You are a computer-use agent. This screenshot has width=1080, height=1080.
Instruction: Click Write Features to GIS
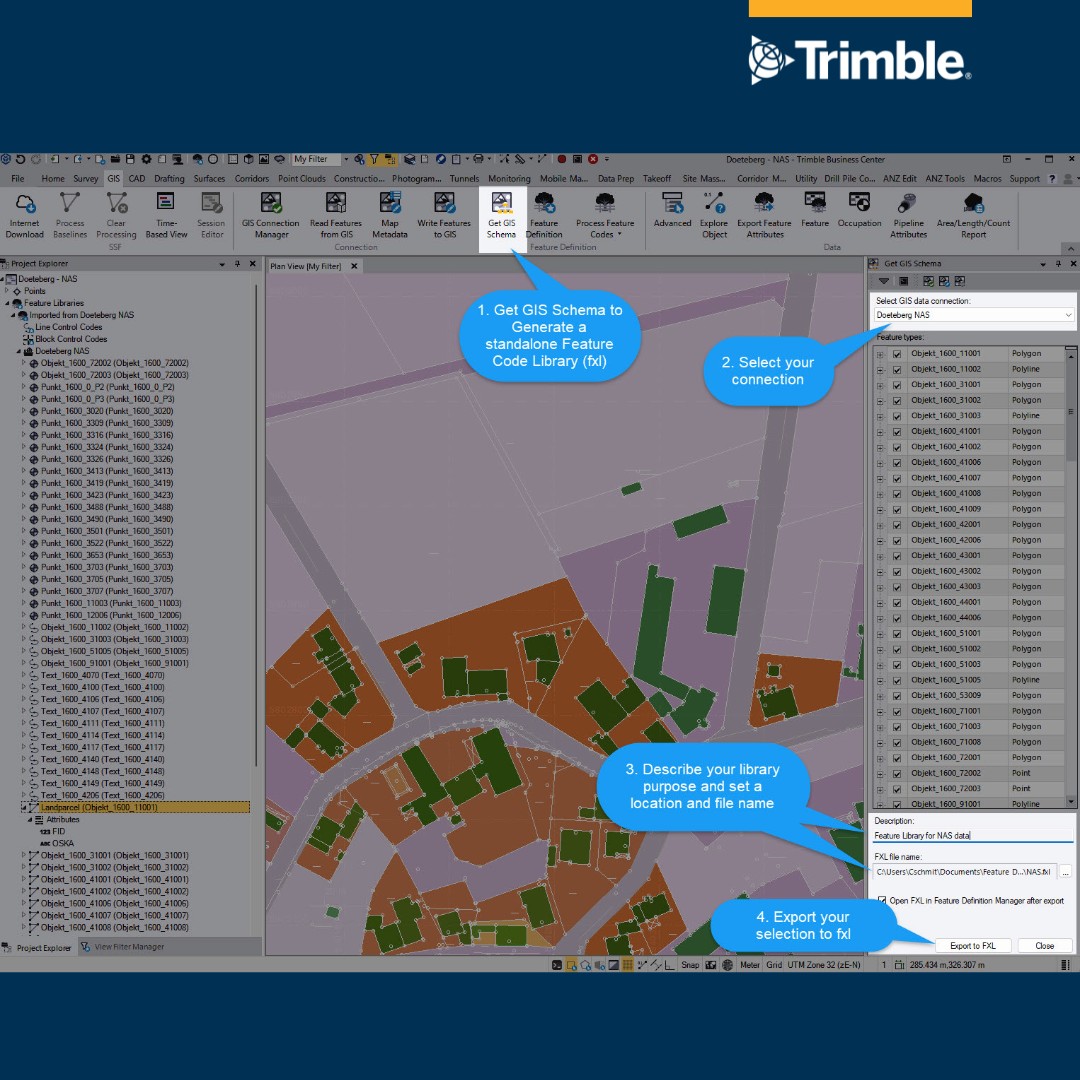[x=444, y=216]
